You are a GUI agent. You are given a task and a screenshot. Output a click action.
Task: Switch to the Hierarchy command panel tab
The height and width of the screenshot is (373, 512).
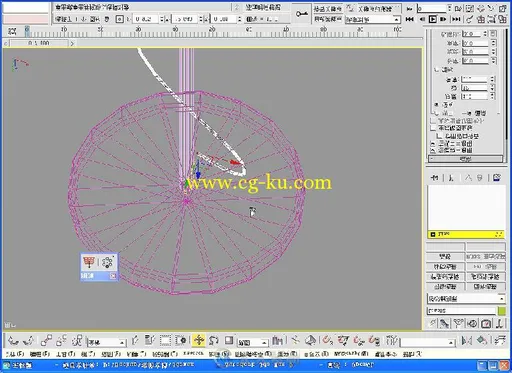click(x=459, y=323)
